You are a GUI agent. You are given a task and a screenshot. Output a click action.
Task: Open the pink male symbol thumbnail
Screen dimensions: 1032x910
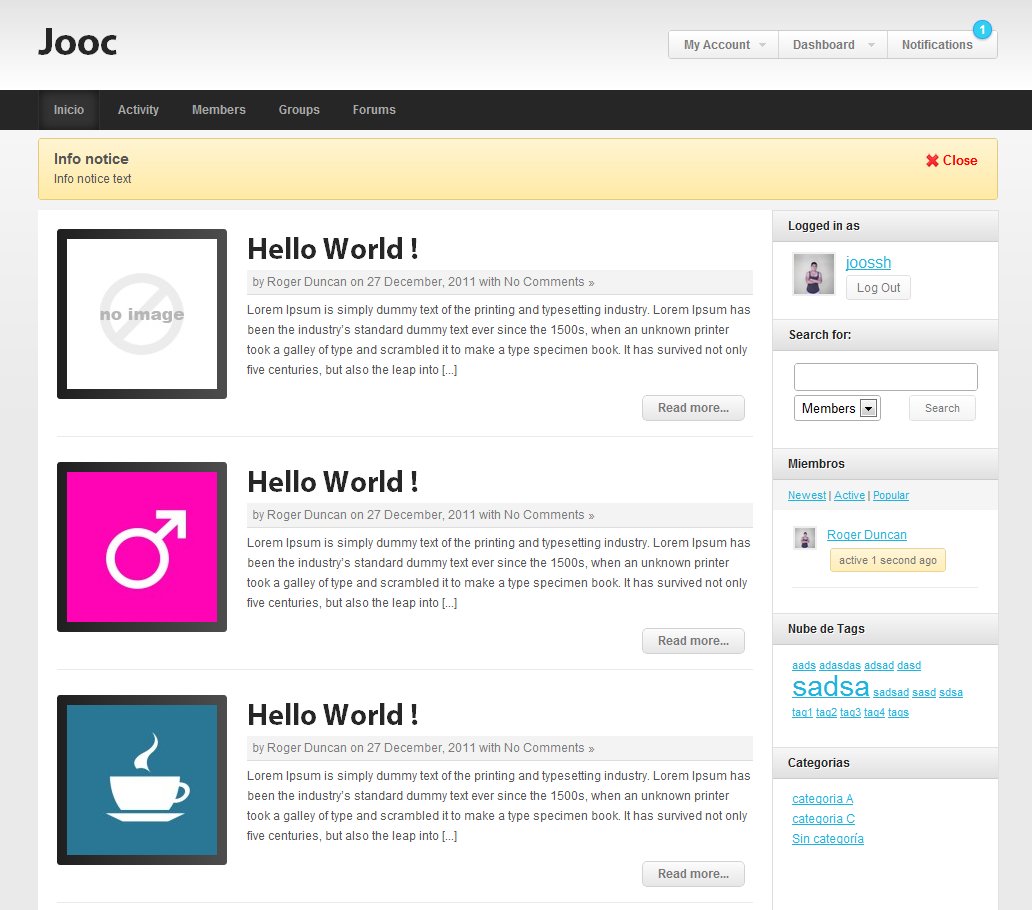point(142,547)
